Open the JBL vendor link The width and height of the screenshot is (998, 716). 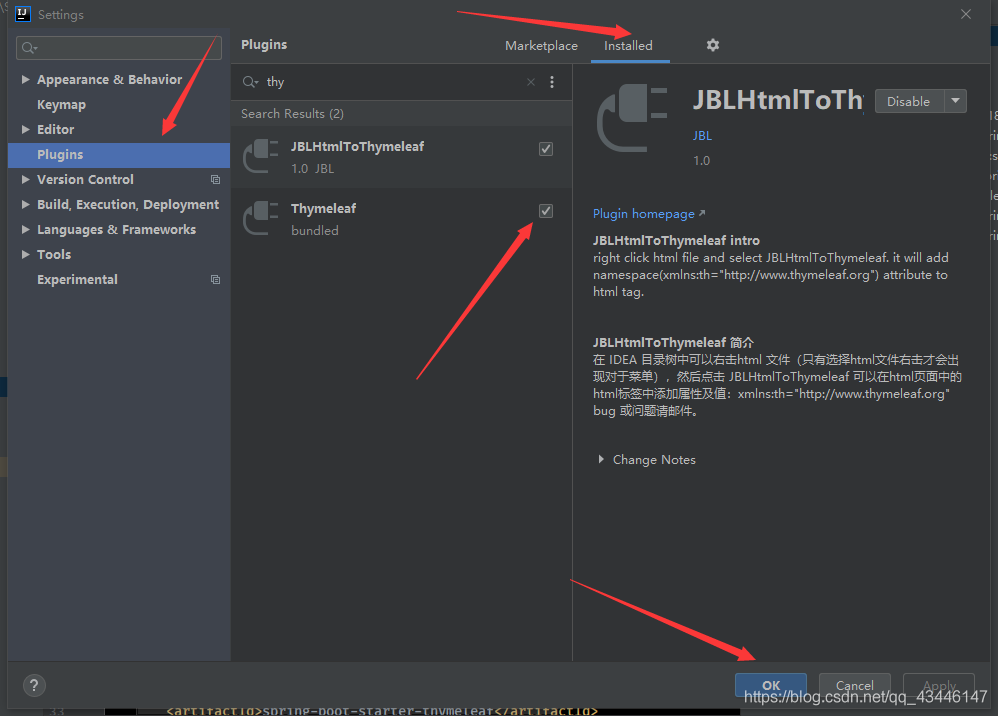[702, 136]
